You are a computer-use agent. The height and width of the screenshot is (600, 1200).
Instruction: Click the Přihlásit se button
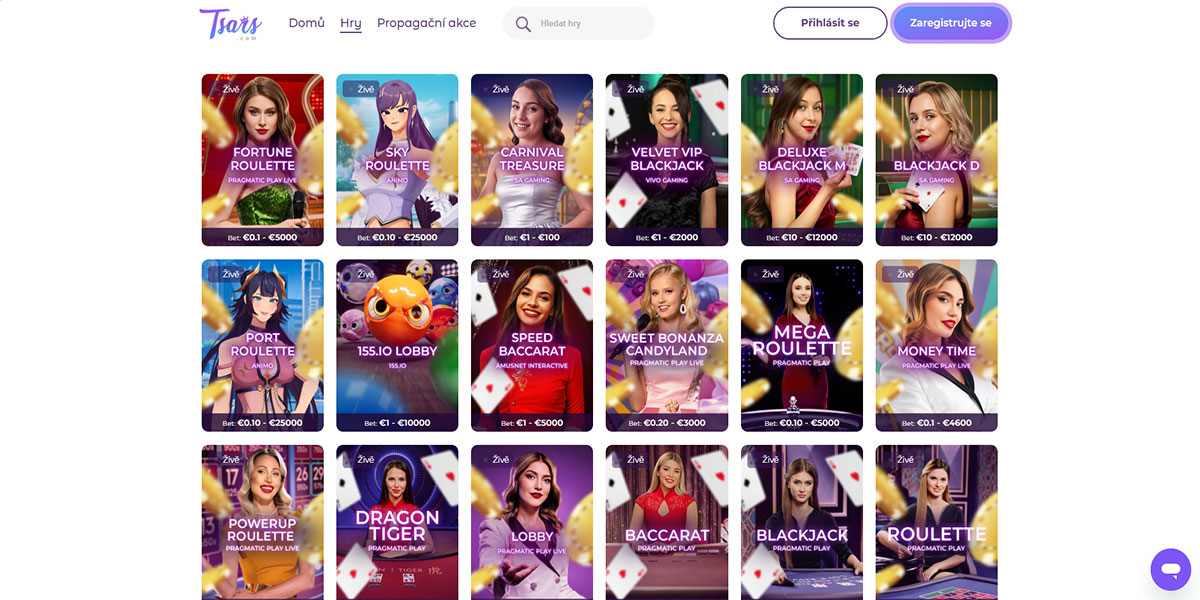pyautogui.click(x=830, y=23)
